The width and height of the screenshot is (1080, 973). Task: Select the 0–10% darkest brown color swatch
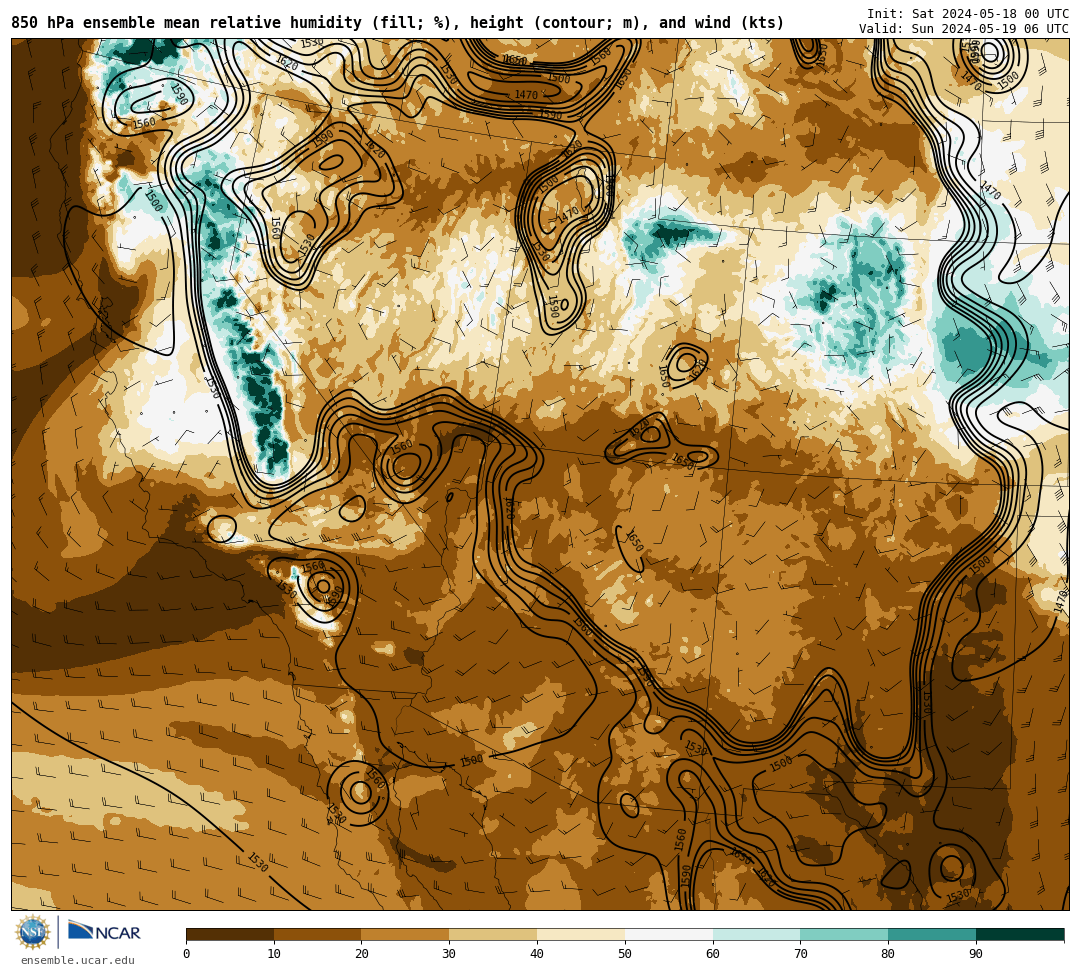coord(230,934)
